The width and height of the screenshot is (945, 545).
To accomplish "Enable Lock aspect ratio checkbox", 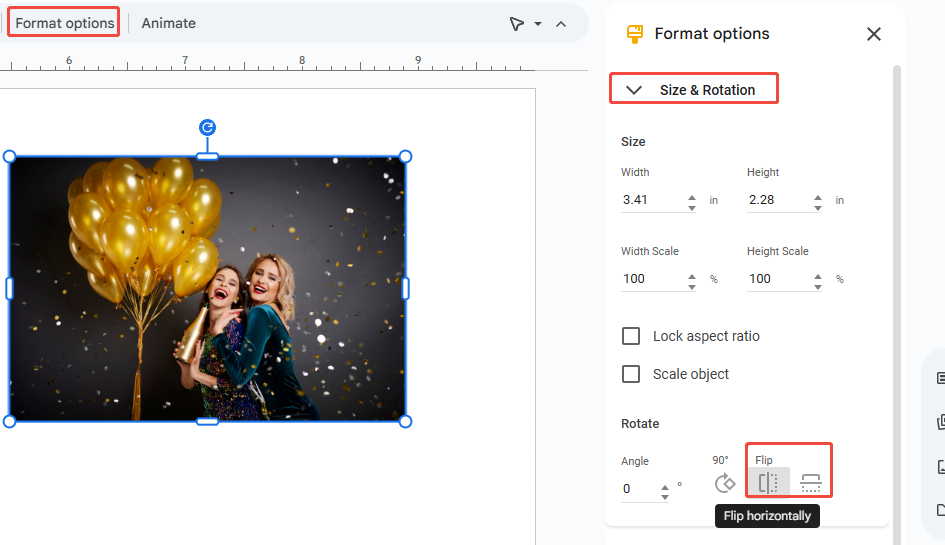I will point(631,336).
